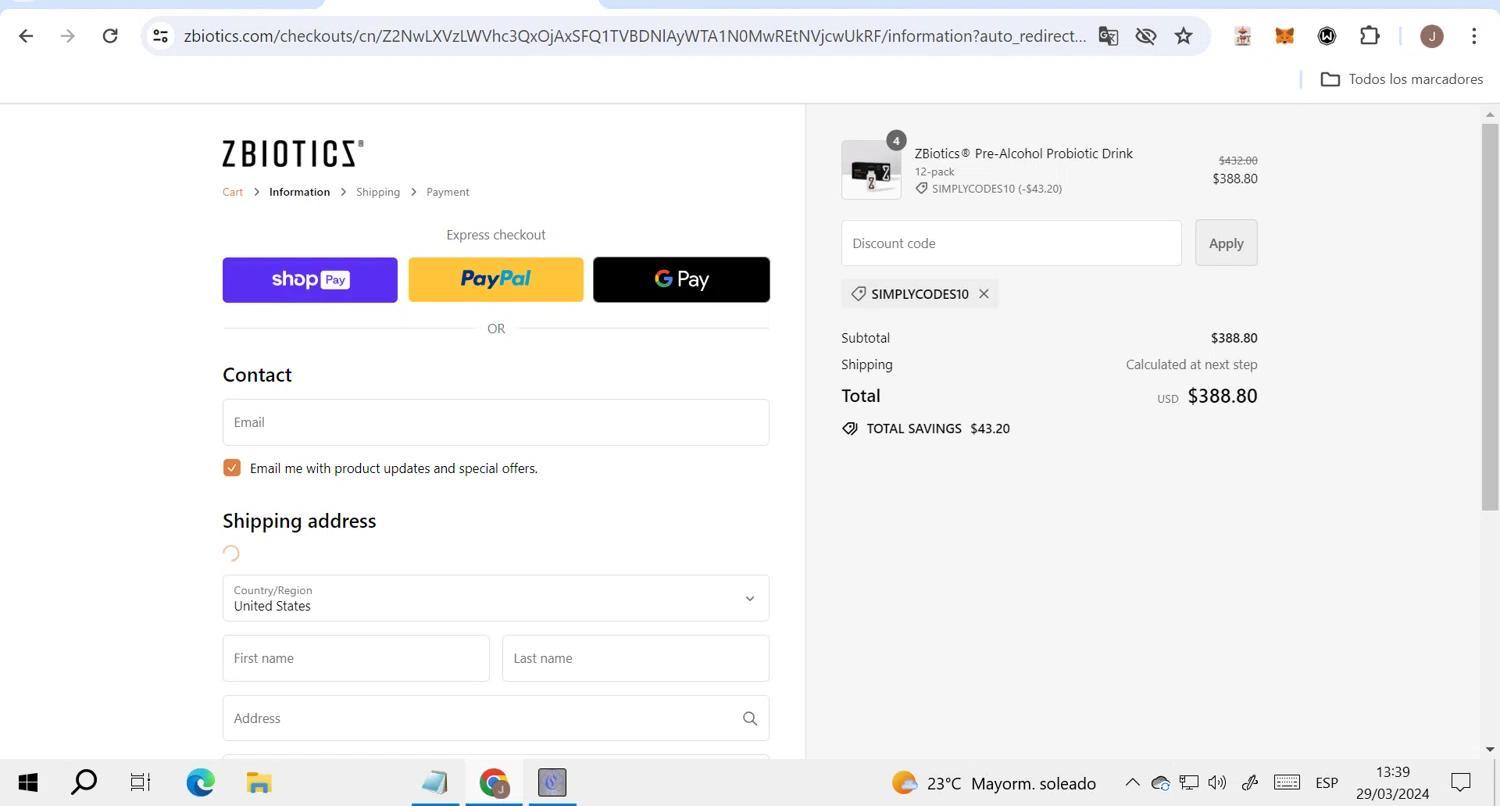Go back with the browser back arrow

point(26,36)
